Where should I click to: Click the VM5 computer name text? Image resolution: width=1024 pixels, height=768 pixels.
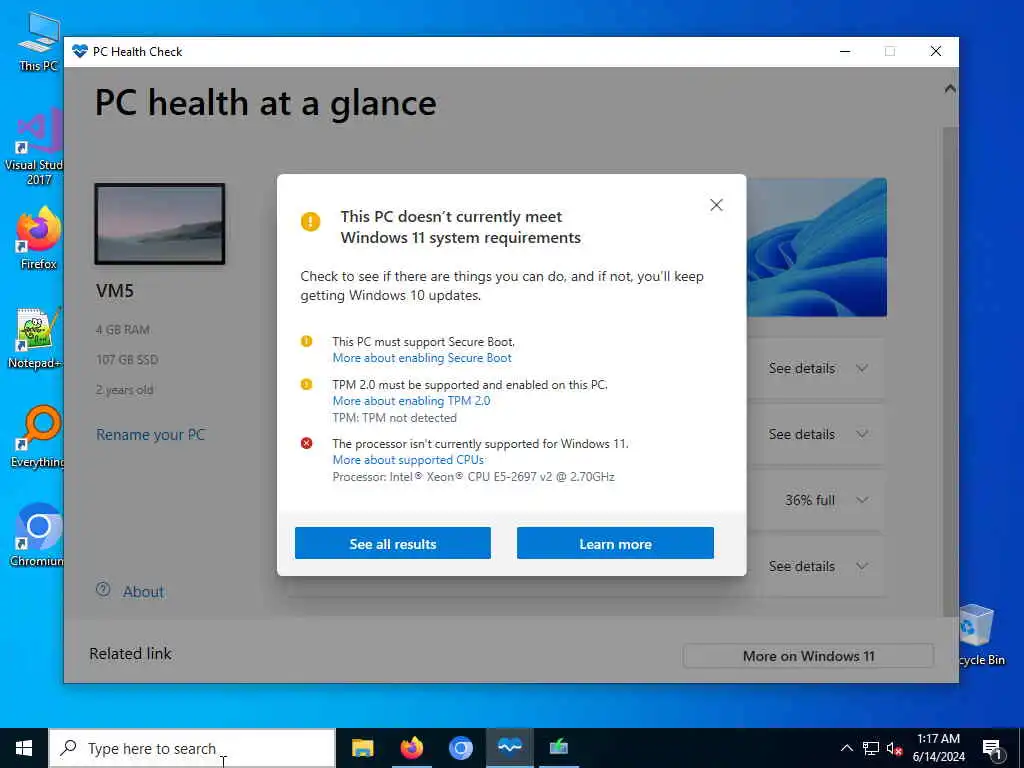[x=115, y=291]
